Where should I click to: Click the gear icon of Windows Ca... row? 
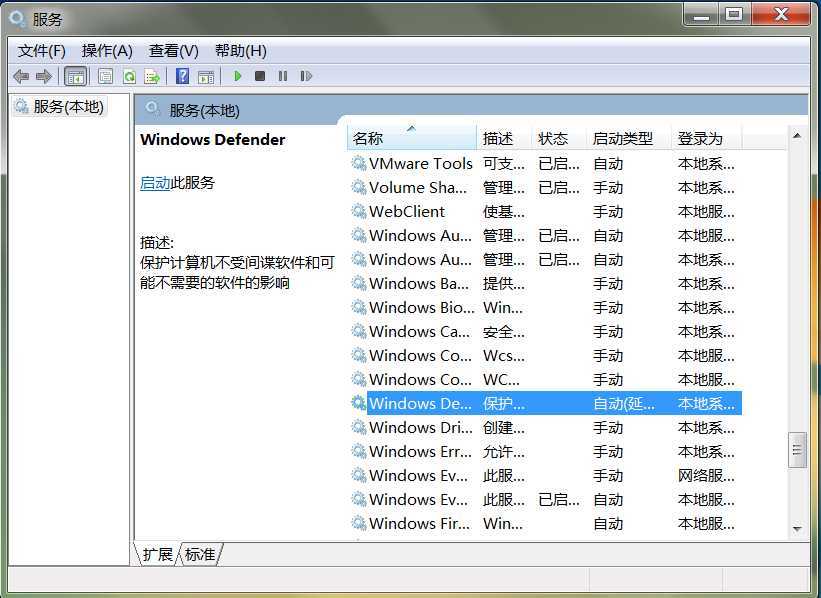click(359, 331)
